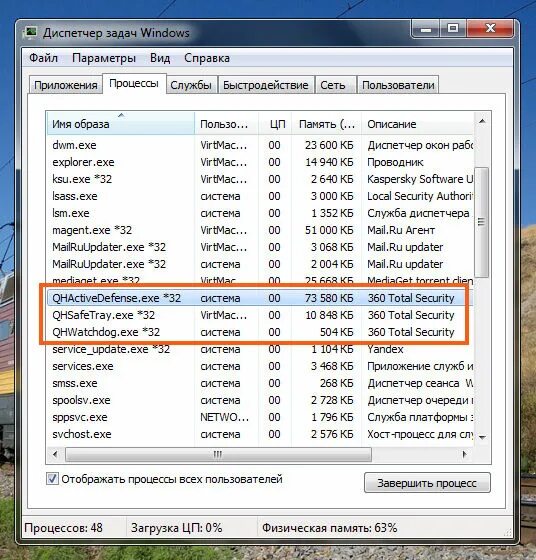Open the Быстродействие tab
The image size is (536, 560).
pos(265,85)
